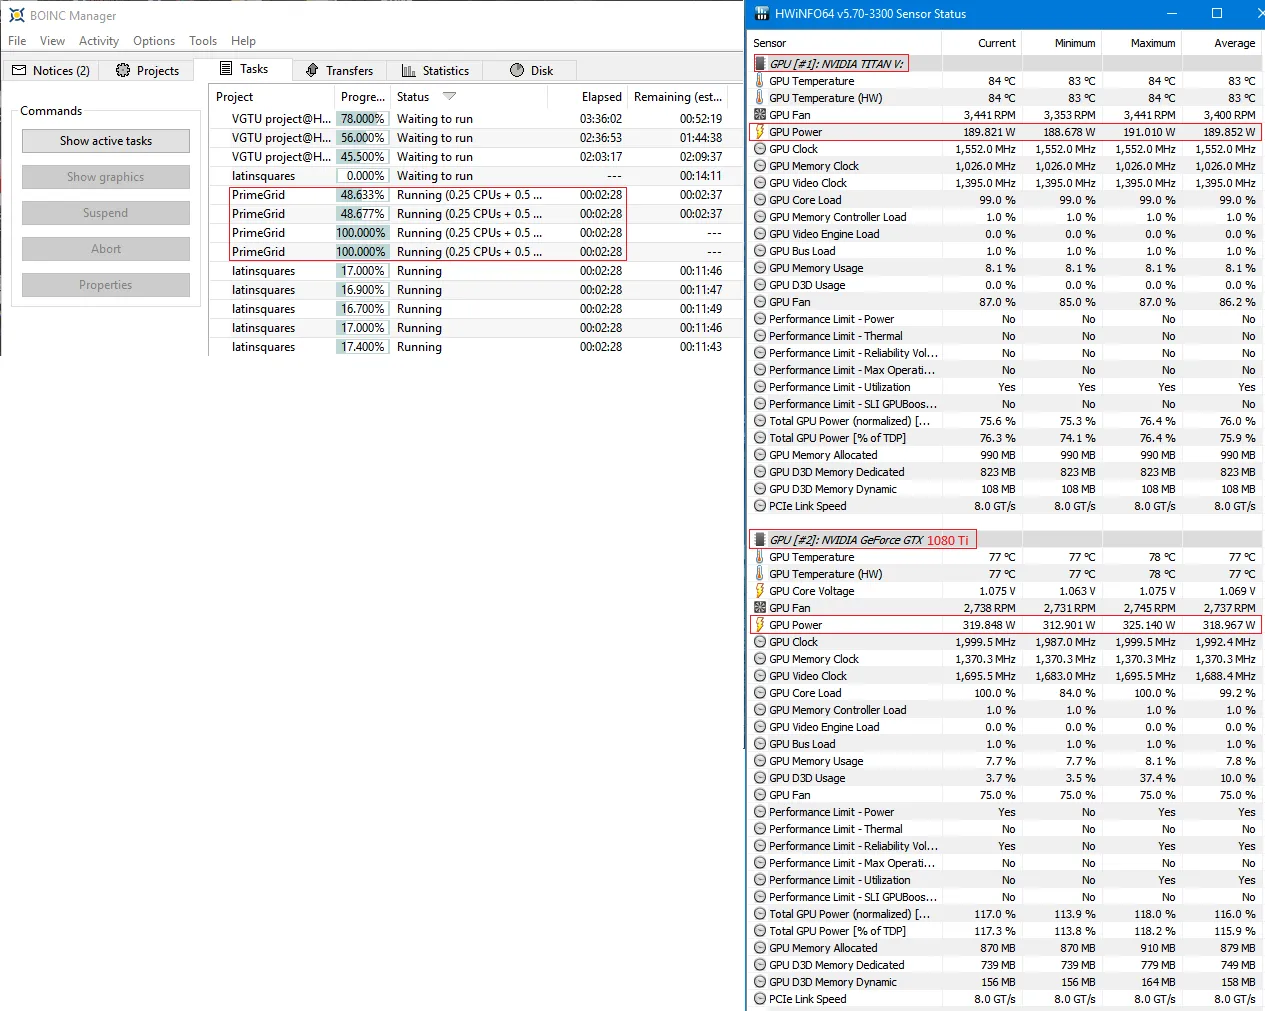Click the PrimeGrid 48.633% progress bar
1265x1011 pixels.
[x=362, y=195]
